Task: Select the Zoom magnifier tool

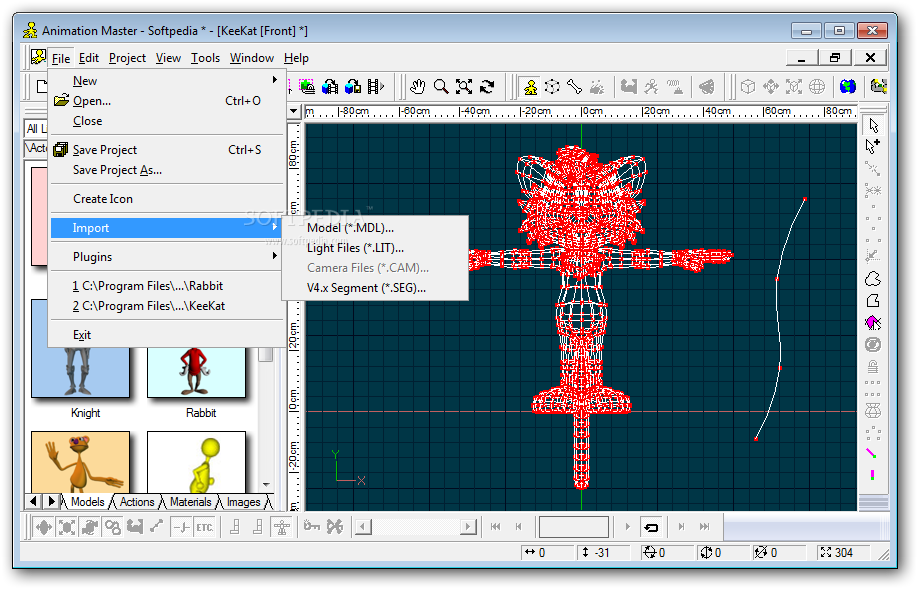Action: 441,87
